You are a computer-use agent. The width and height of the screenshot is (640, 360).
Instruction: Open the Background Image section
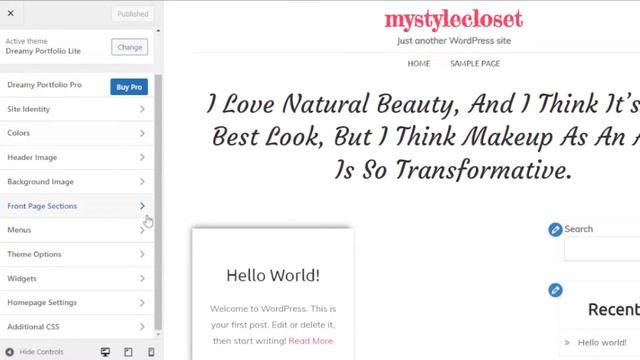coord(77,182)
